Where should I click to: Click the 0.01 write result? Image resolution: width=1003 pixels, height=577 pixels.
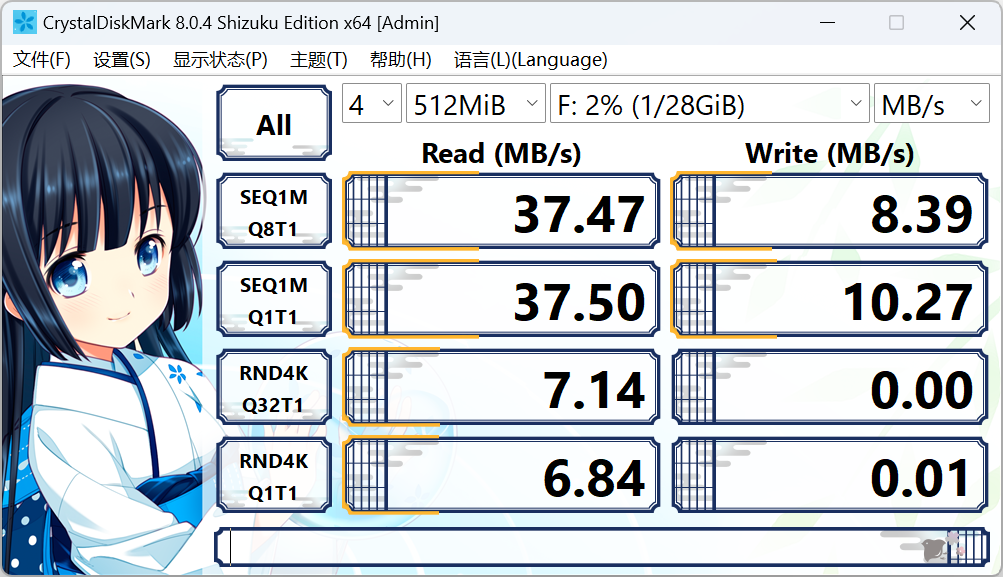click(x=830, y=476)
